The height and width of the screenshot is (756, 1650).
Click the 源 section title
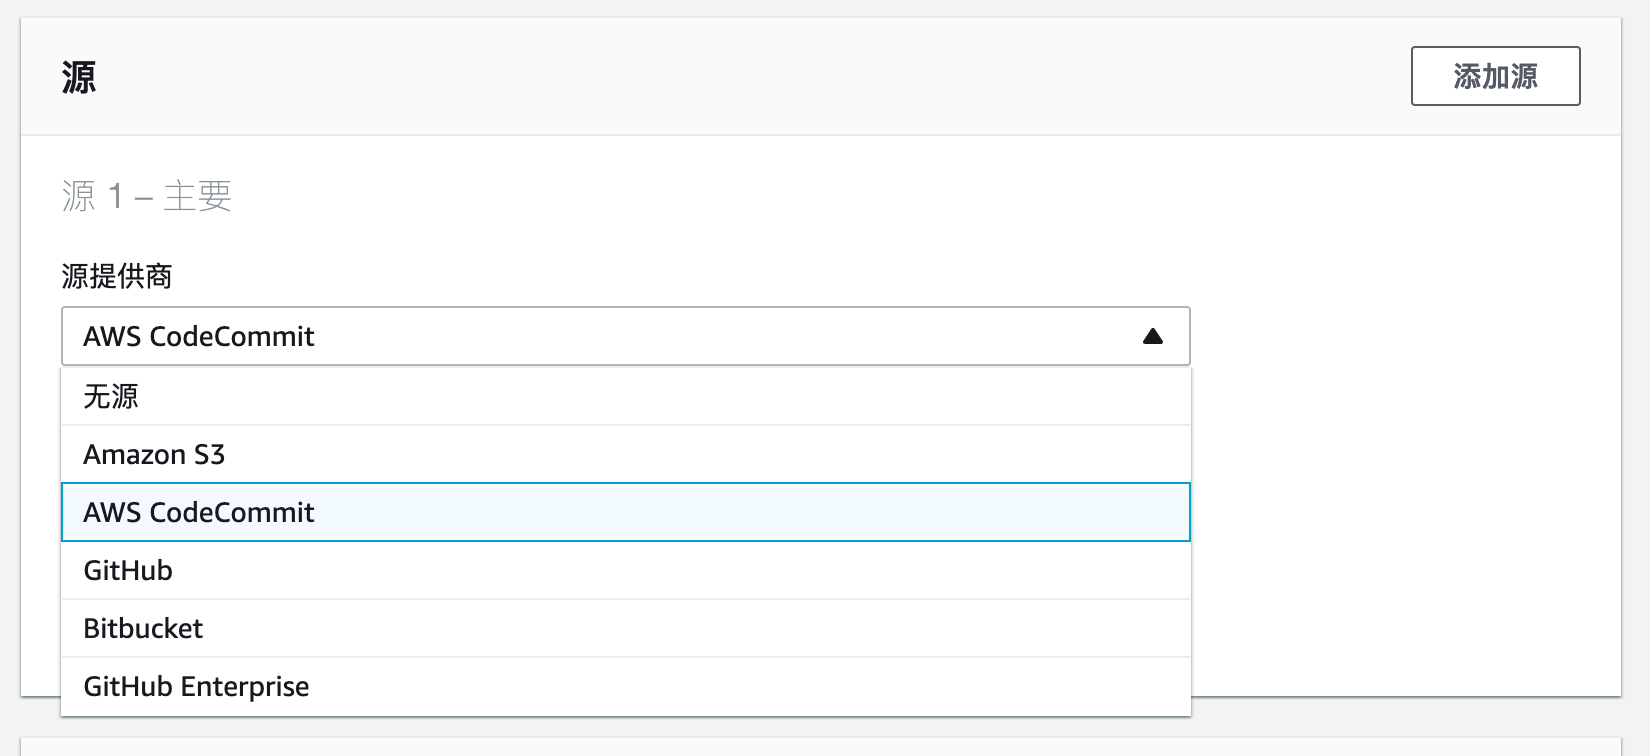pos(79,77)
